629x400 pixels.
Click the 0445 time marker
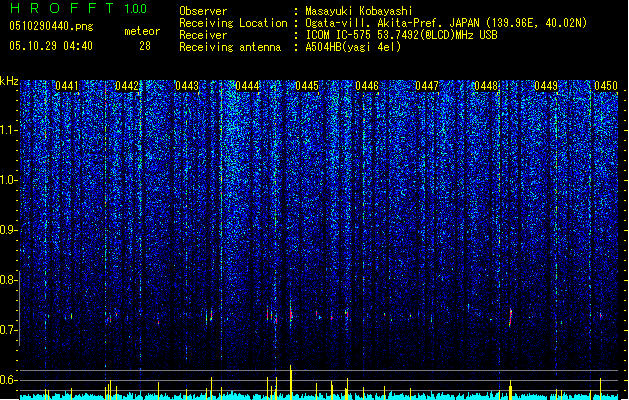(307, 86)
